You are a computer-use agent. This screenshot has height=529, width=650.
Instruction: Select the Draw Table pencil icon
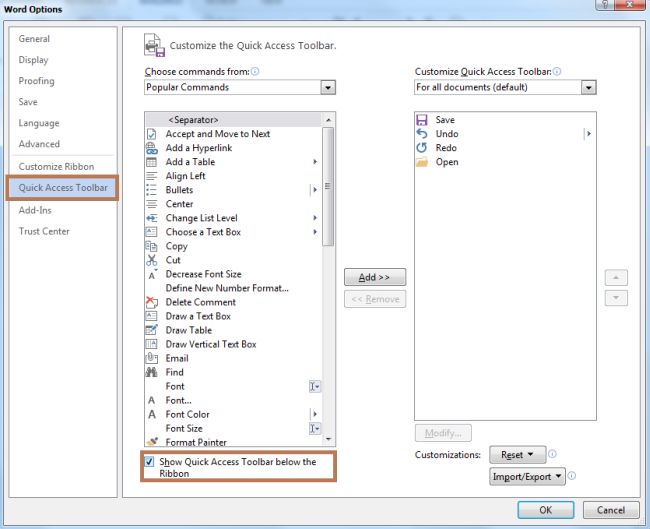152,330
